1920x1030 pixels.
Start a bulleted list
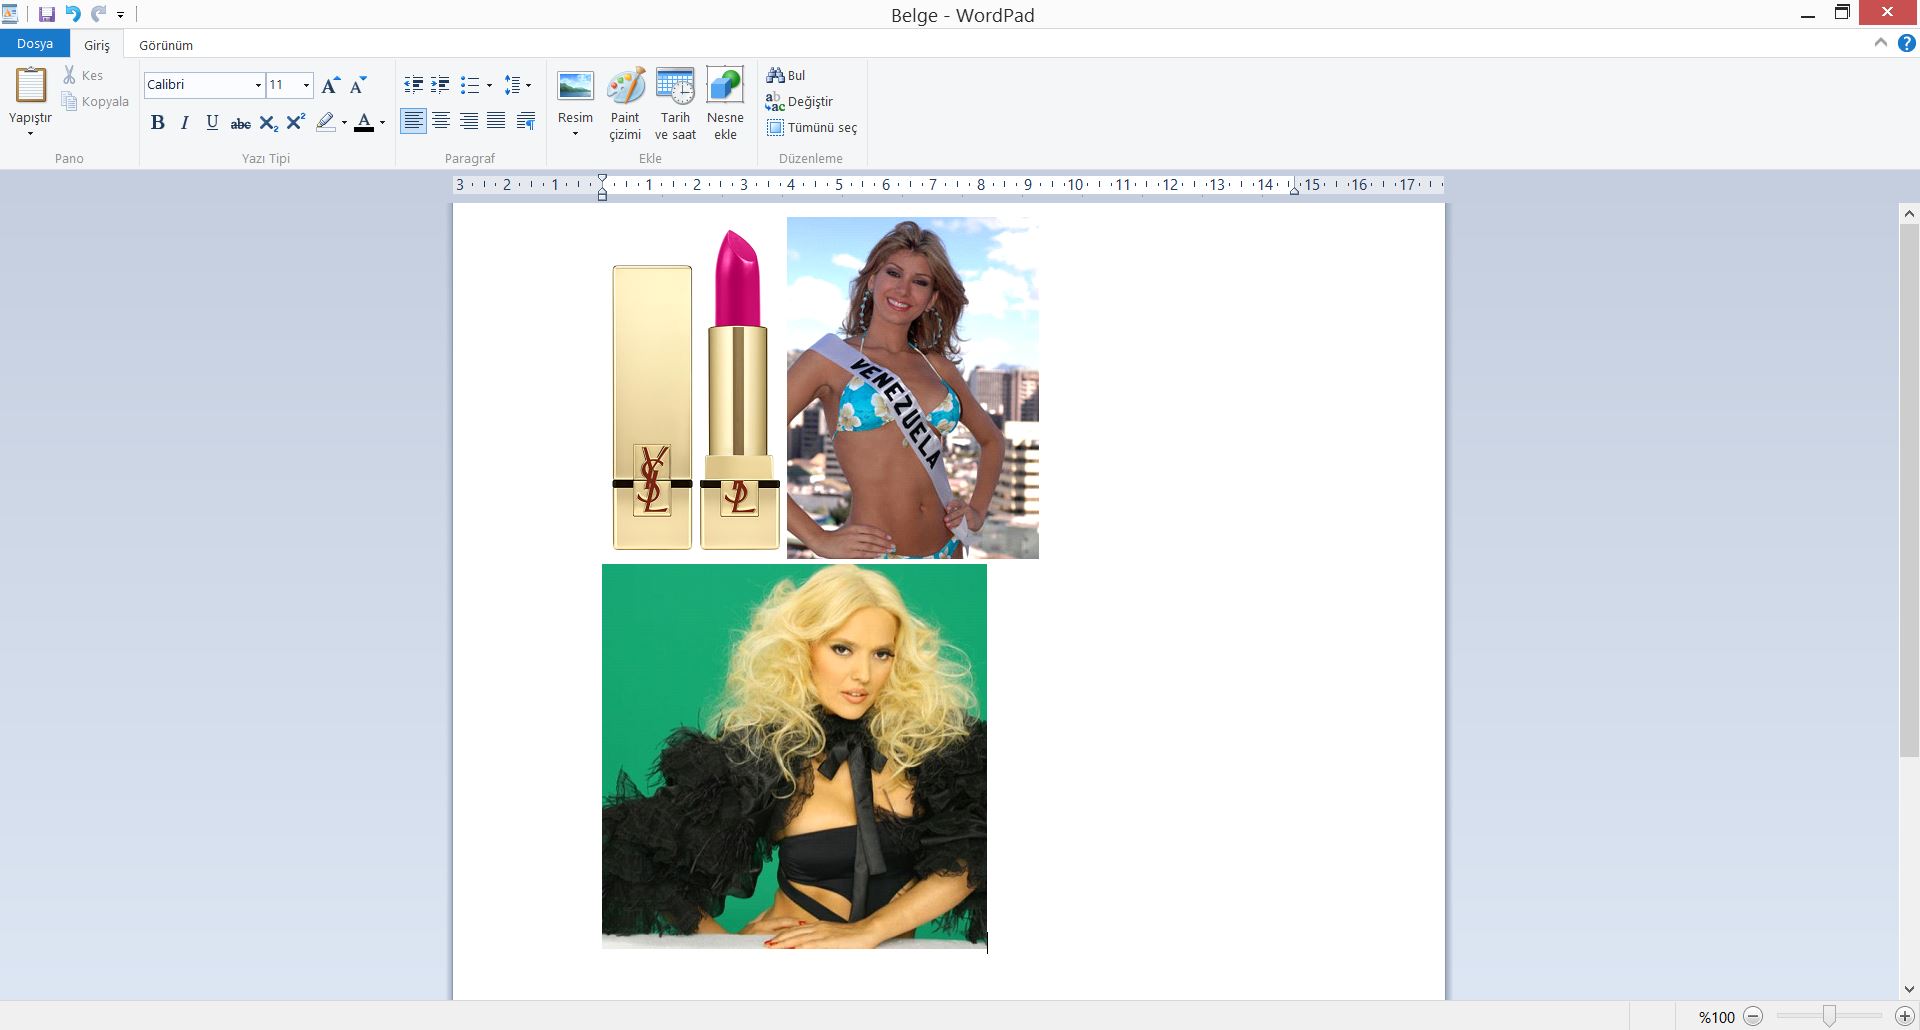coord(470,85)
